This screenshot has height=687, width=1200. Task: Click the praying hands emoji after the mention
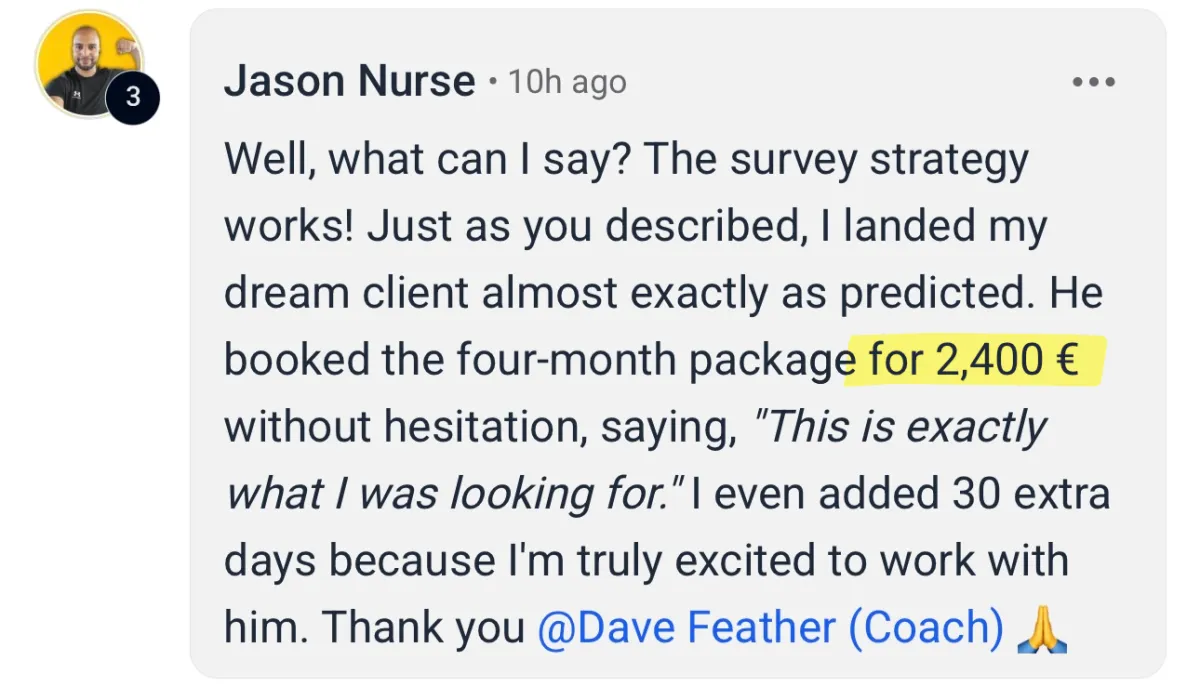pyautogui.click(x=1041, y=628)
